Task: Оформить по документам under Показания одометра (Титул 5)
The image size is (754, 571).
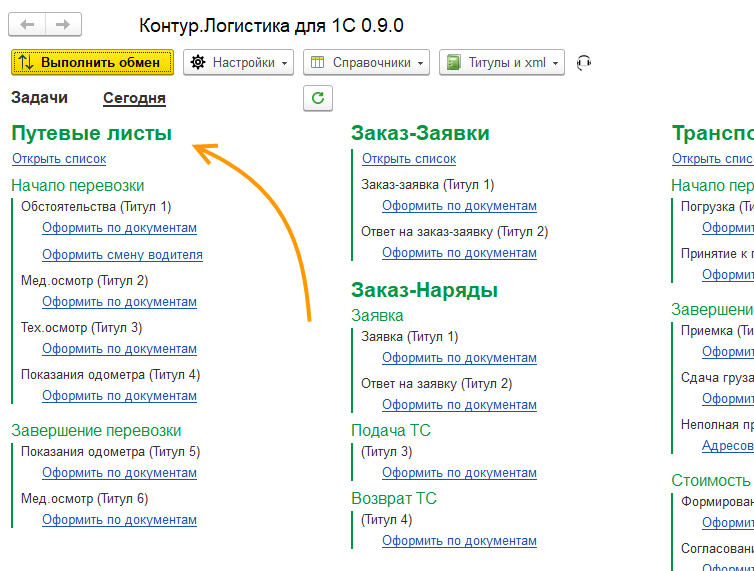Action: click(119, 473)
